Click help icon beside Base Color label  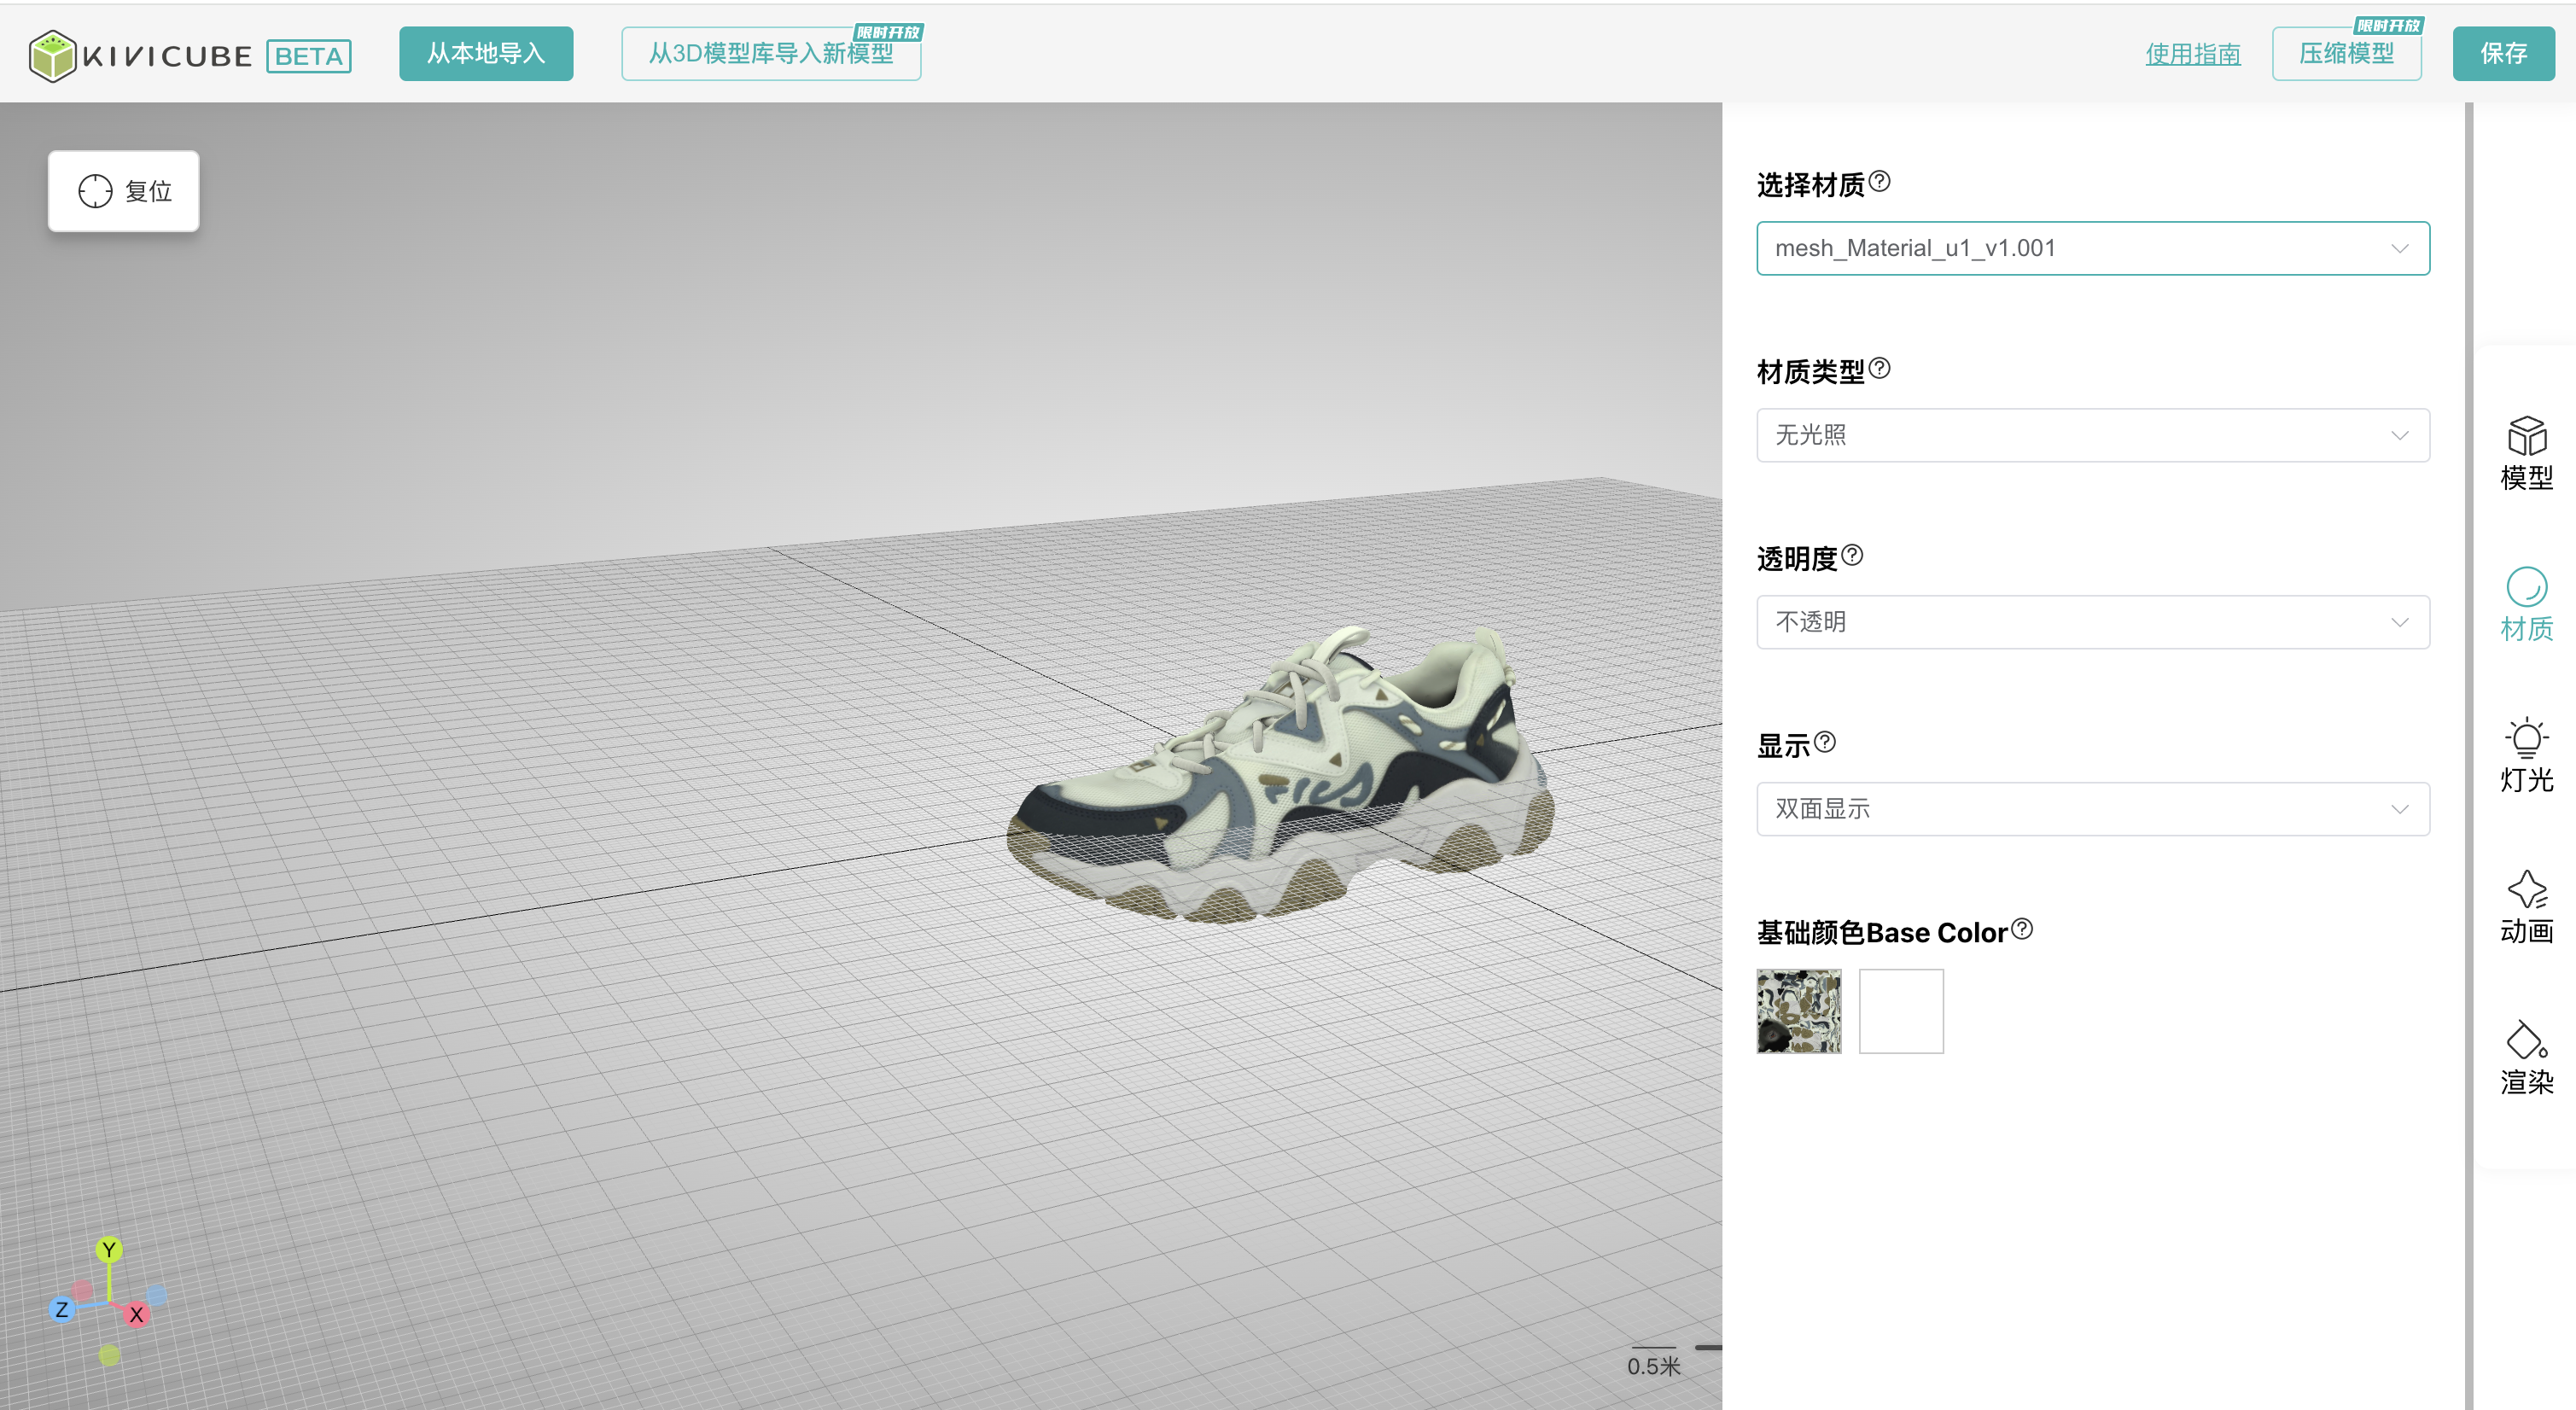coord(2021,929)
